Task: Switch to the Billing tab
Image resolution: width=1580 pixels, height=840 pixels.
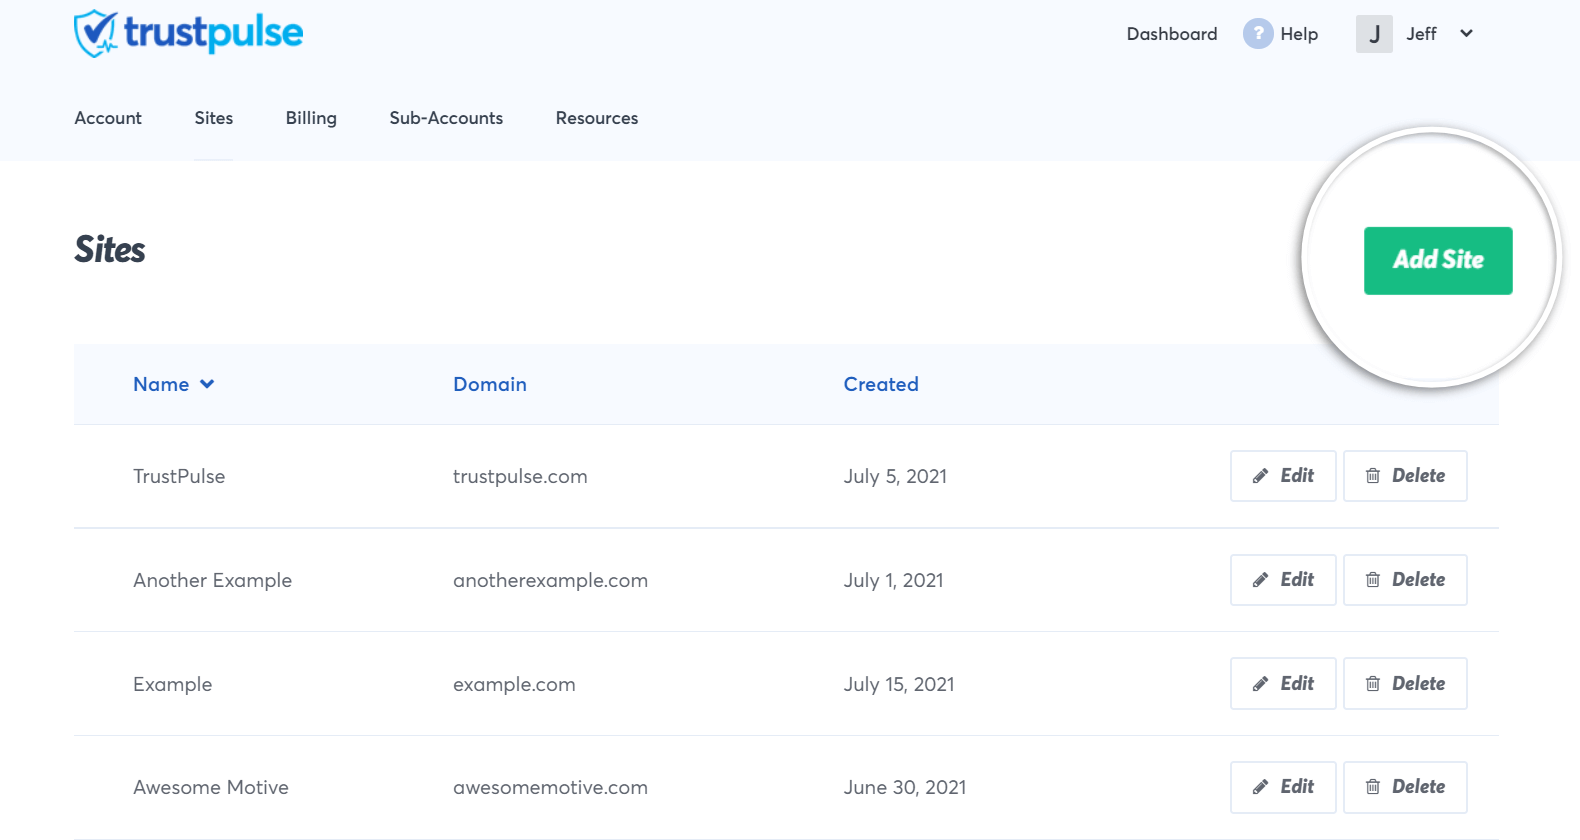Action: [x=311, y=118]
